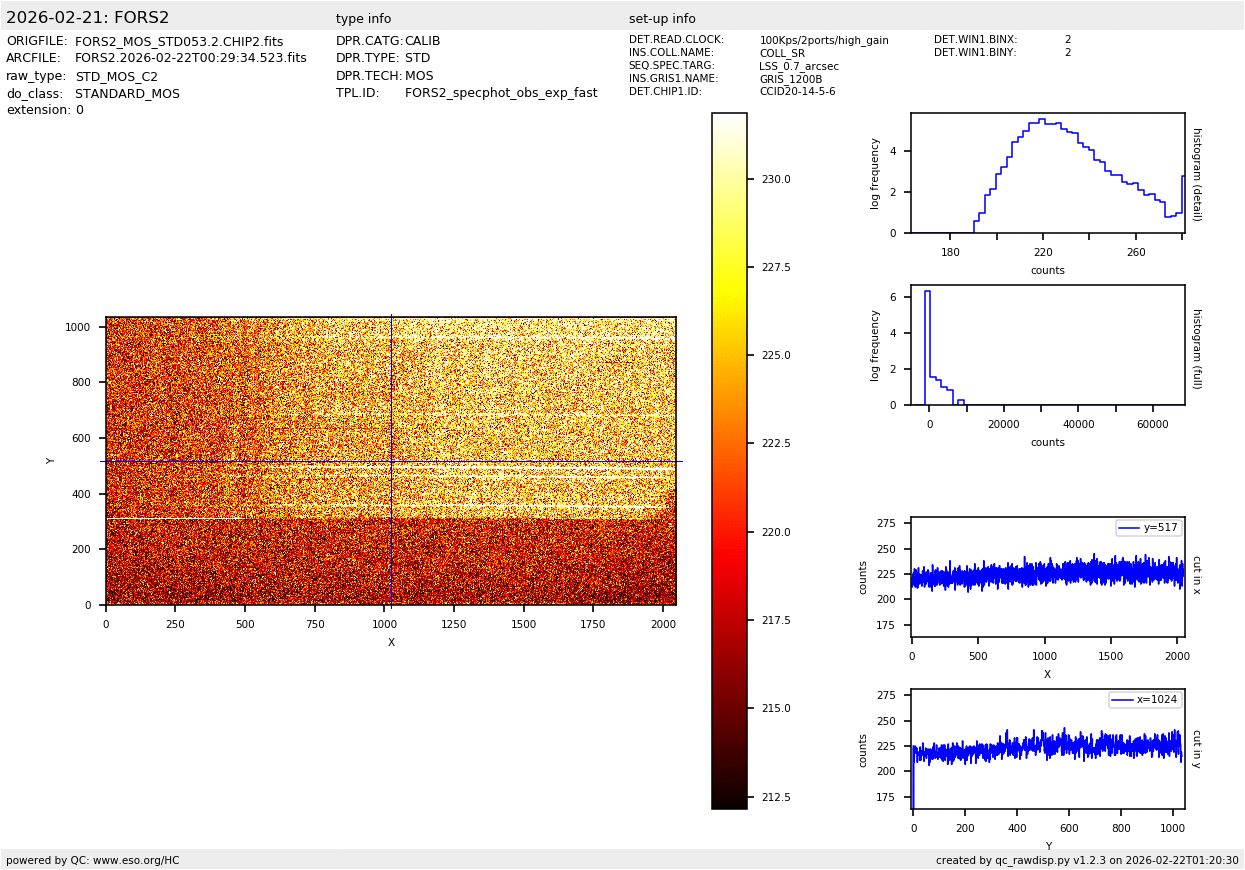1245x870 pixels.
Task: Click the 230.0 tick label on colorbar
Action: [x=776, y=180]
